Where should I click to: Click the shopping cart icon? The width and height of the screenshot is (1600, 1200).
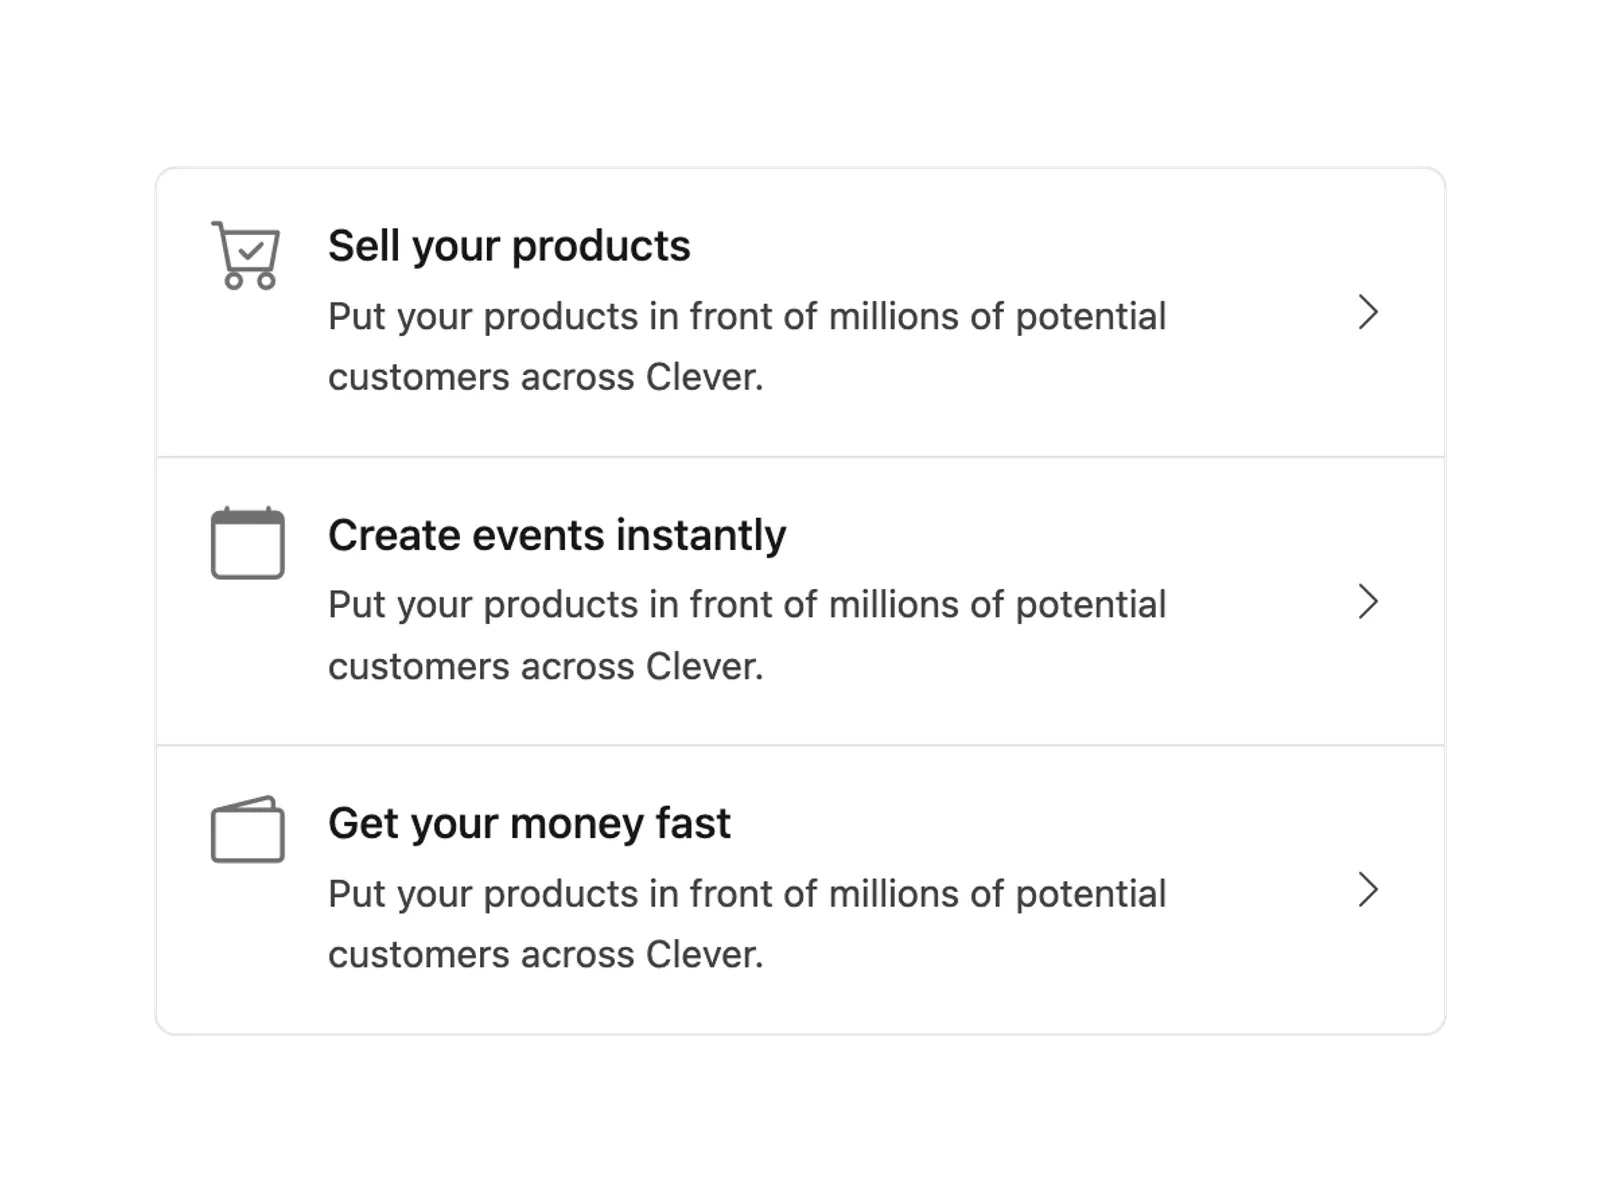coord(246,255)
